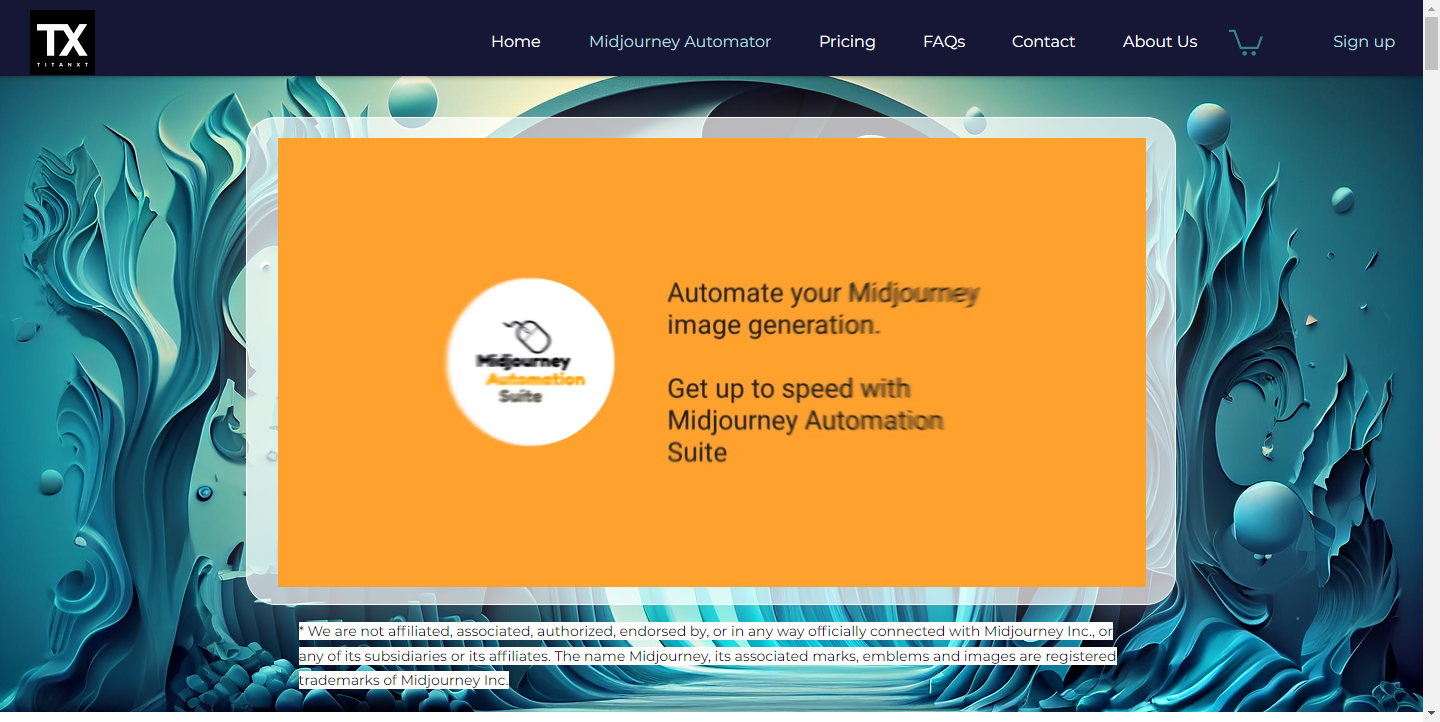The height and width of the screenshot is (722, 1440).
Task: Go to the Home page
Action: click(516, 42)
